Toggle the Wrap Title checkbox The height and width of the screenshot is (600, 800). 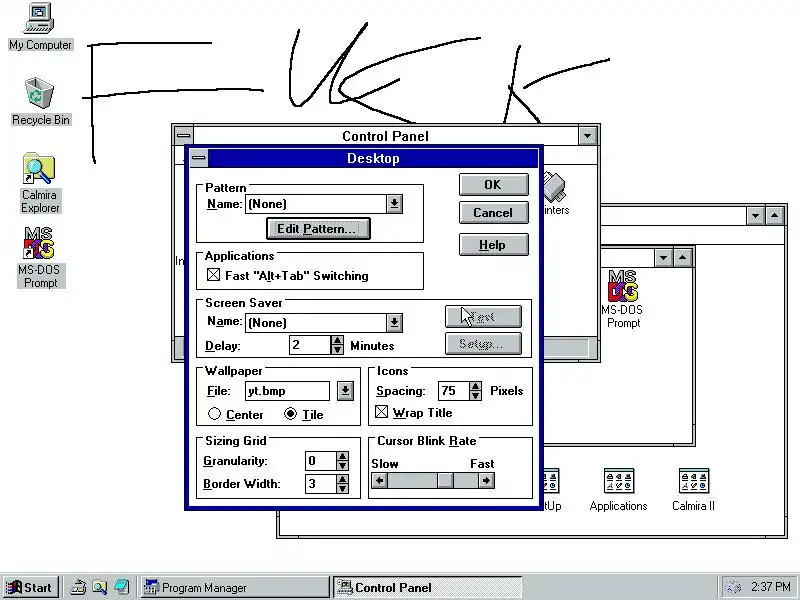pos(381,412)
